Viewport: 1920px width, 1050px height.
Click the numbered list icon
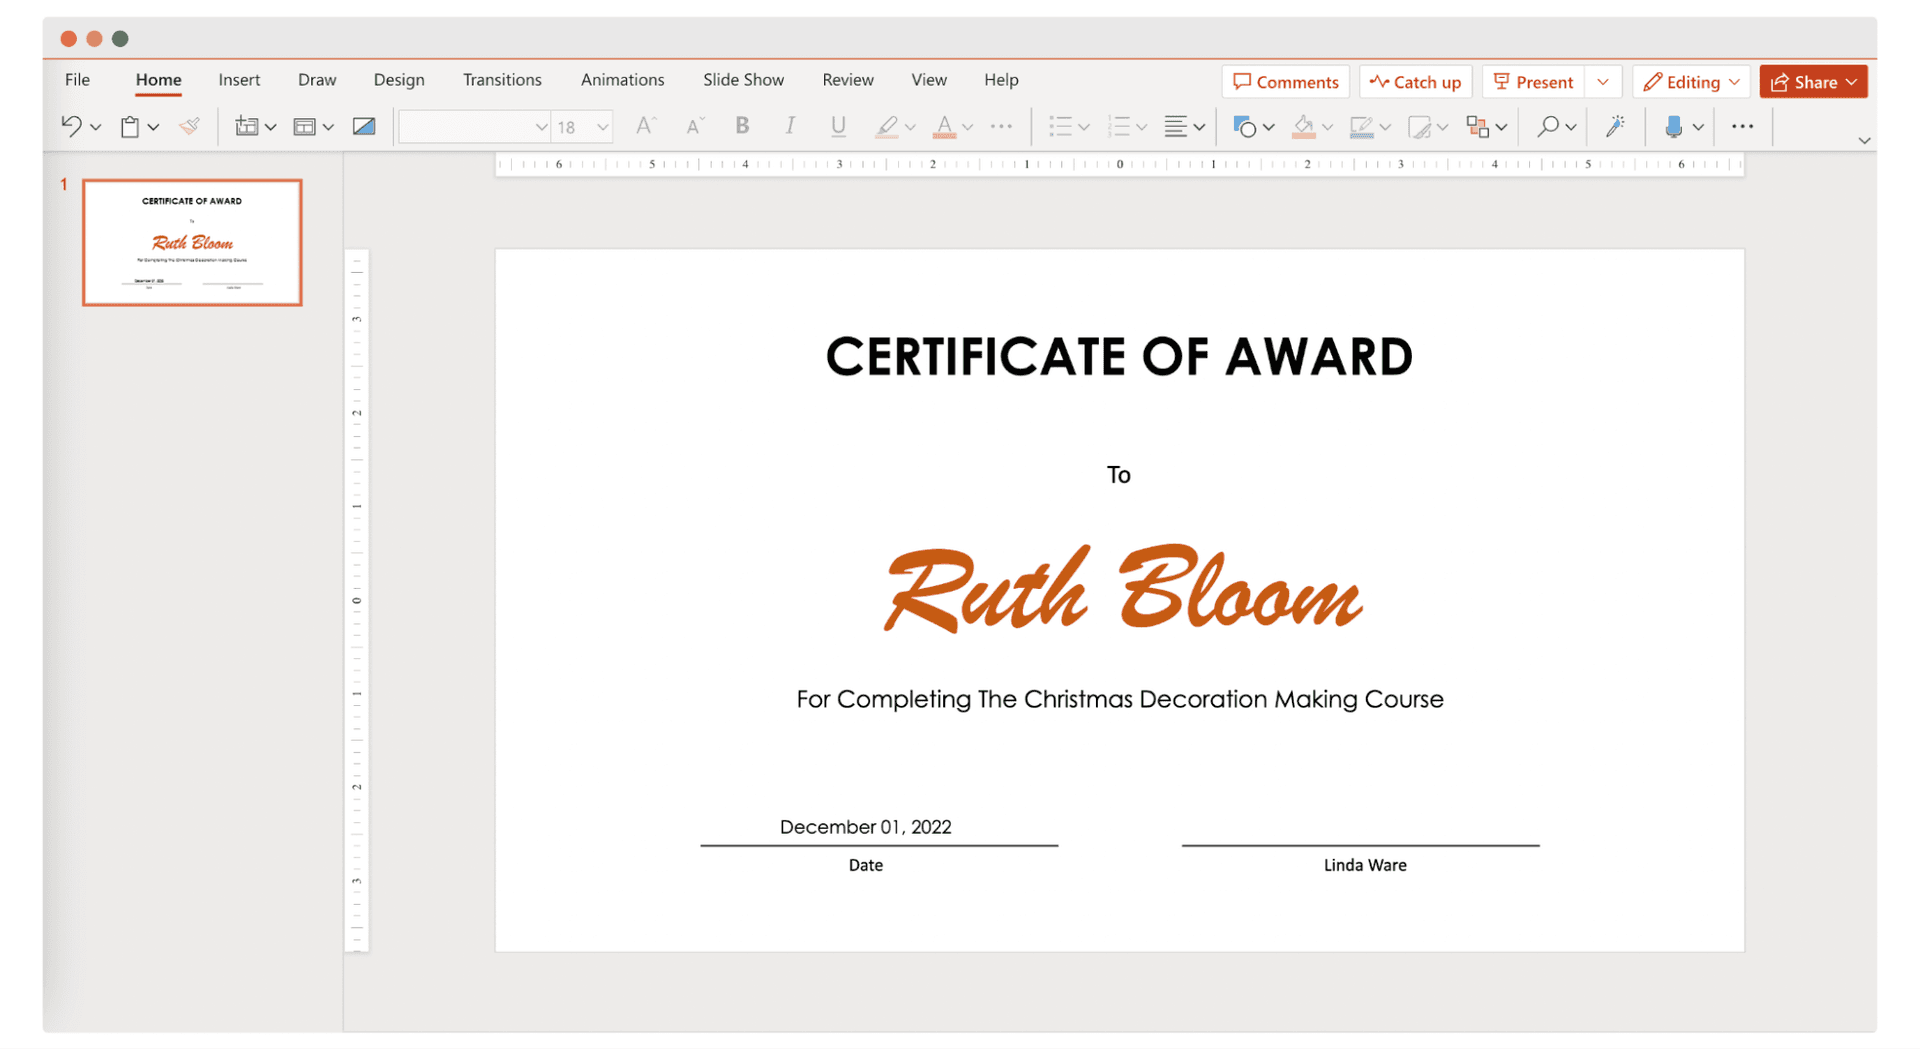[x=1118, y=126]
